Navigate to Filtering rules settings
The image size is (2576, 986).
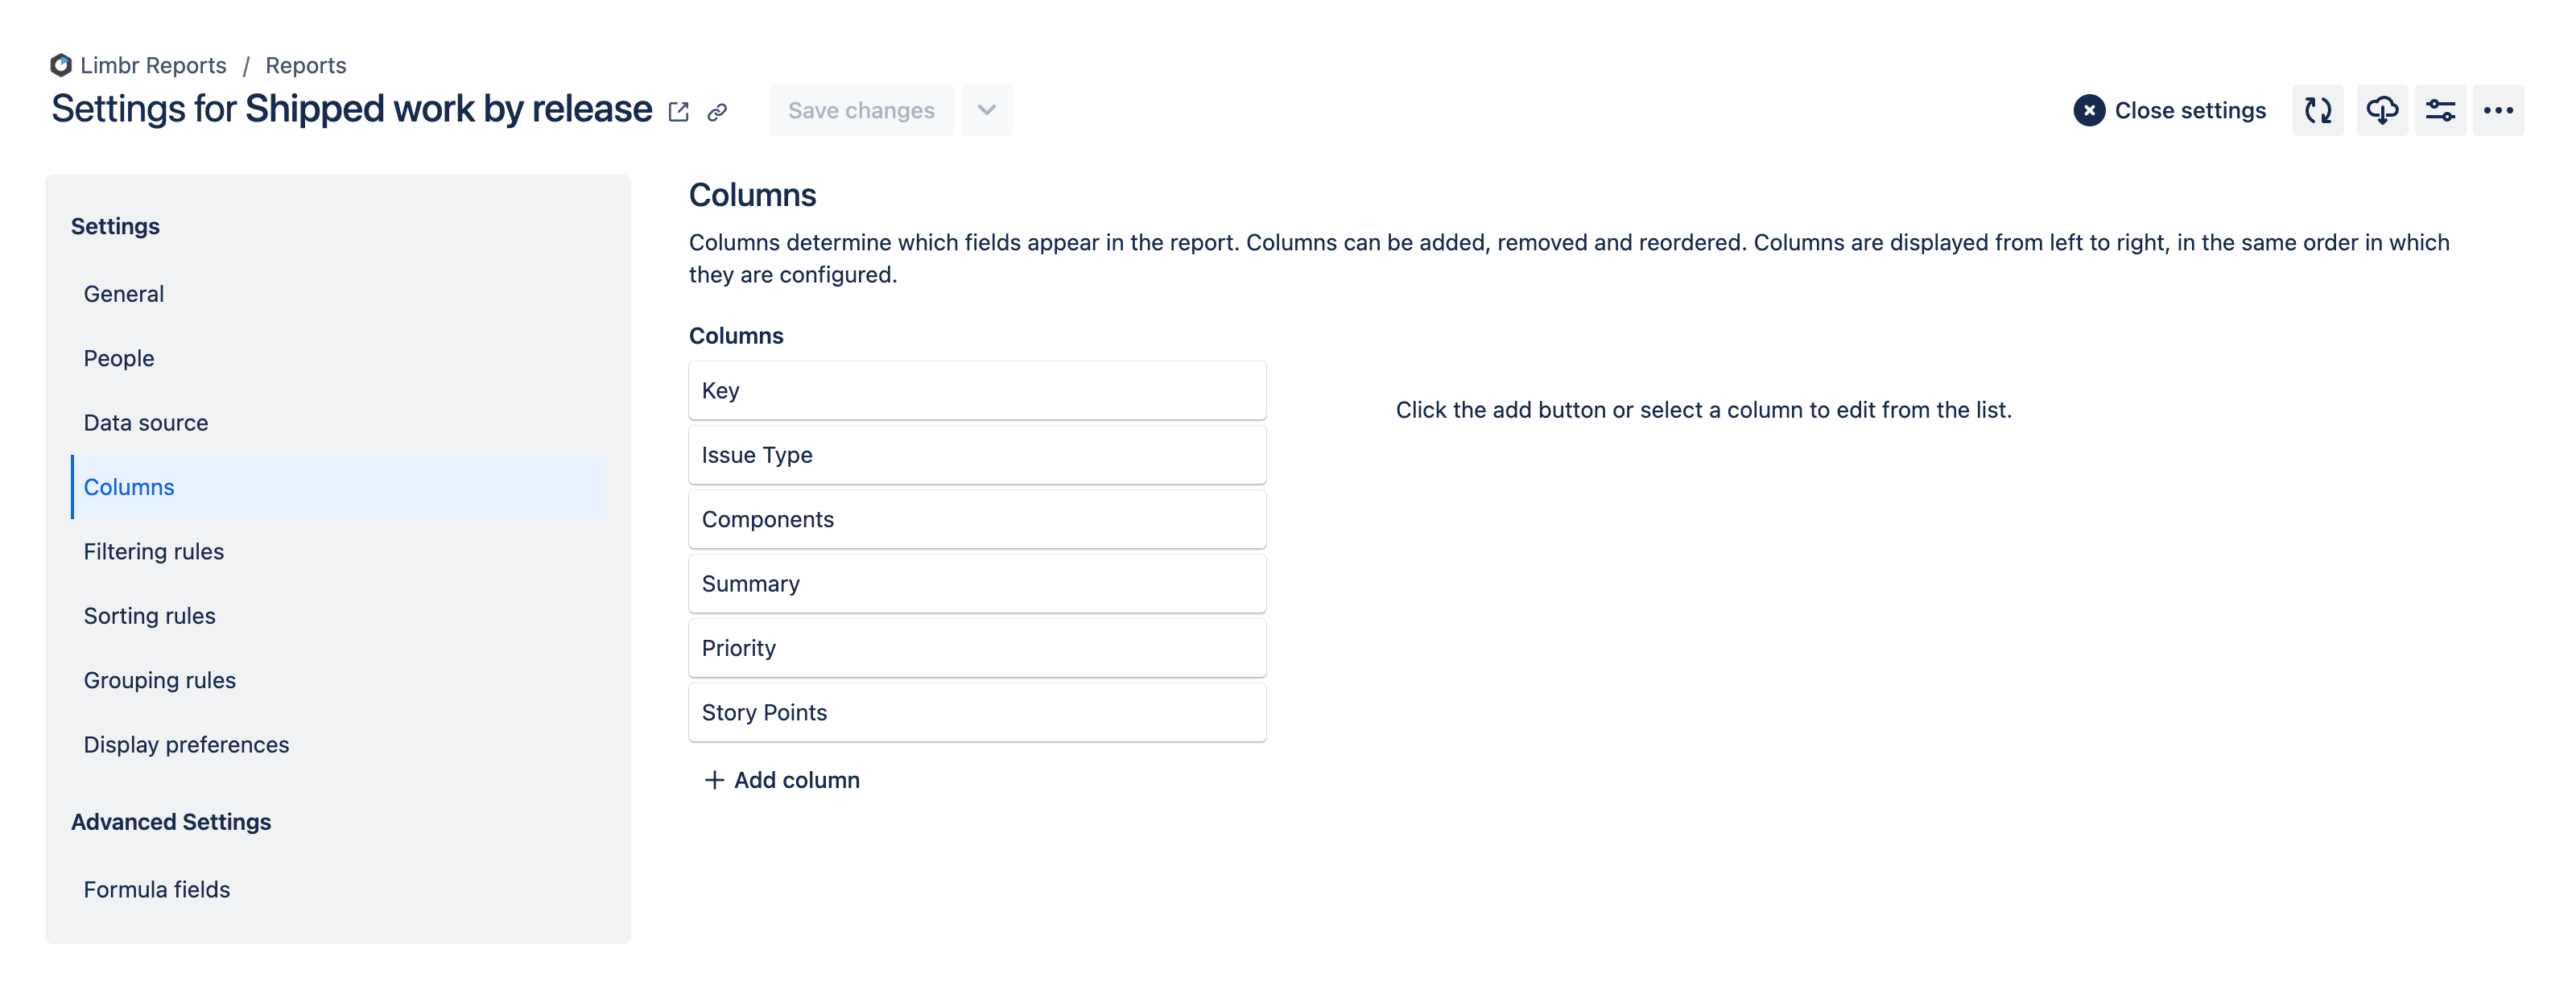pyautogui.click(x=153, y=551)
